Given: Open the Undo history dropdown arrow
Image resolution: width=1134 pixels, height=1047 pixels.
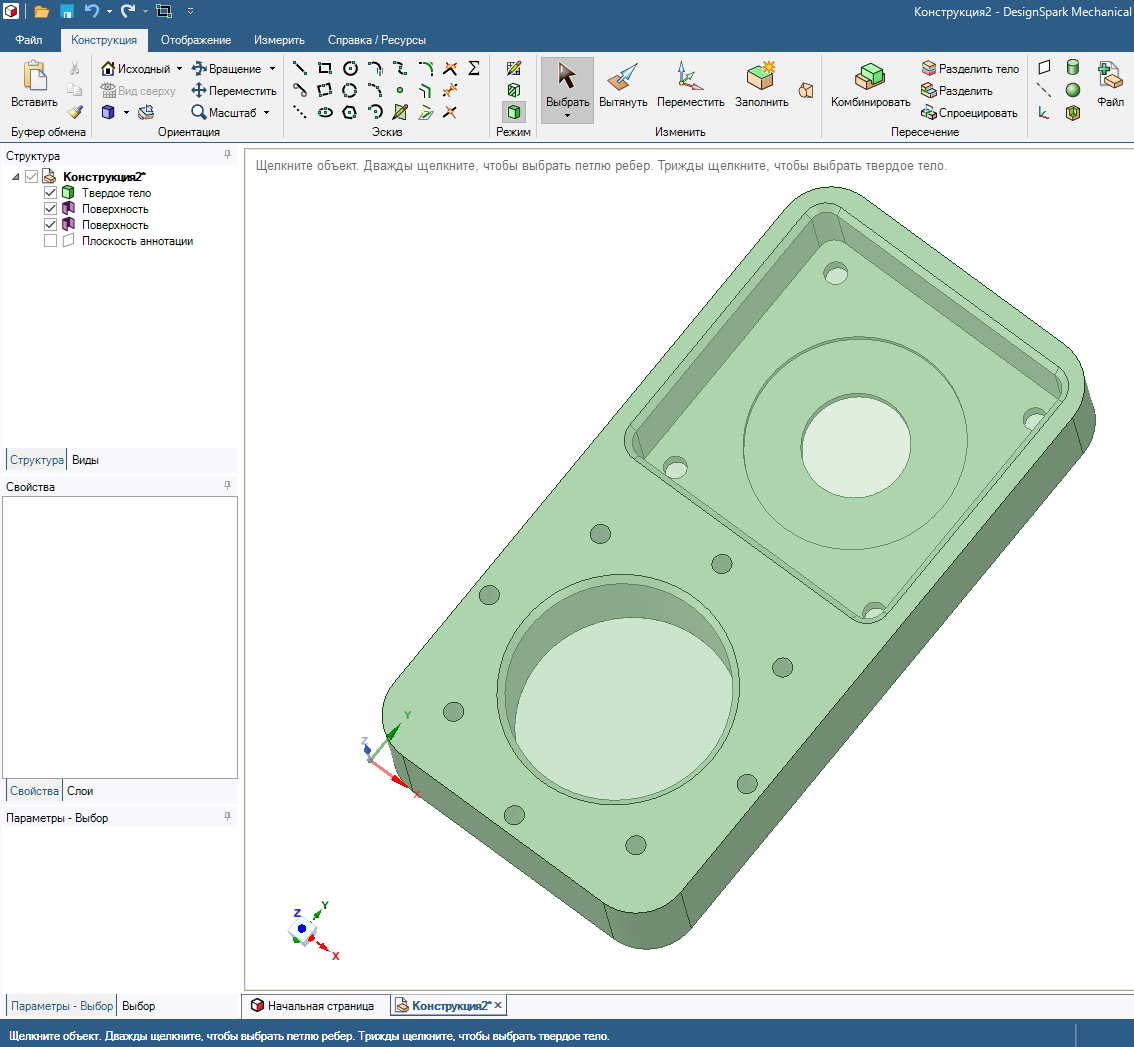Looking at the screenshot, I should (109, 12).
